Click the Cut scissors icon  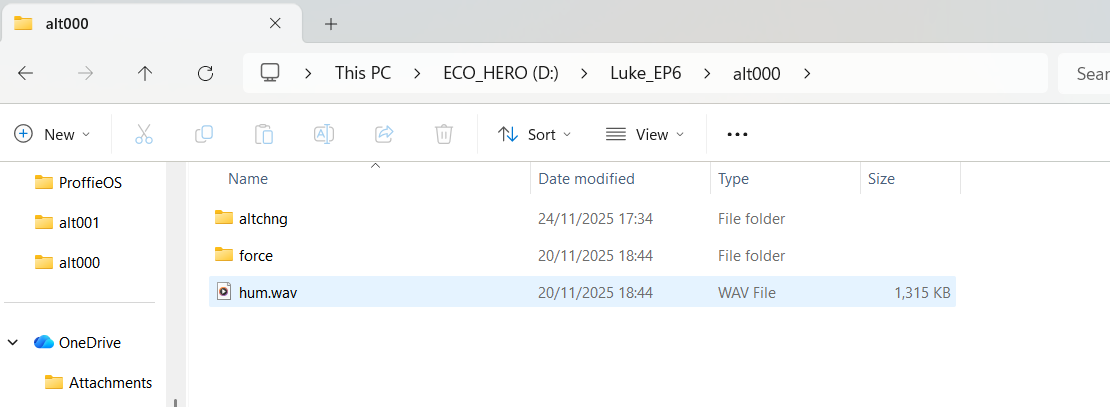point(144,134)
